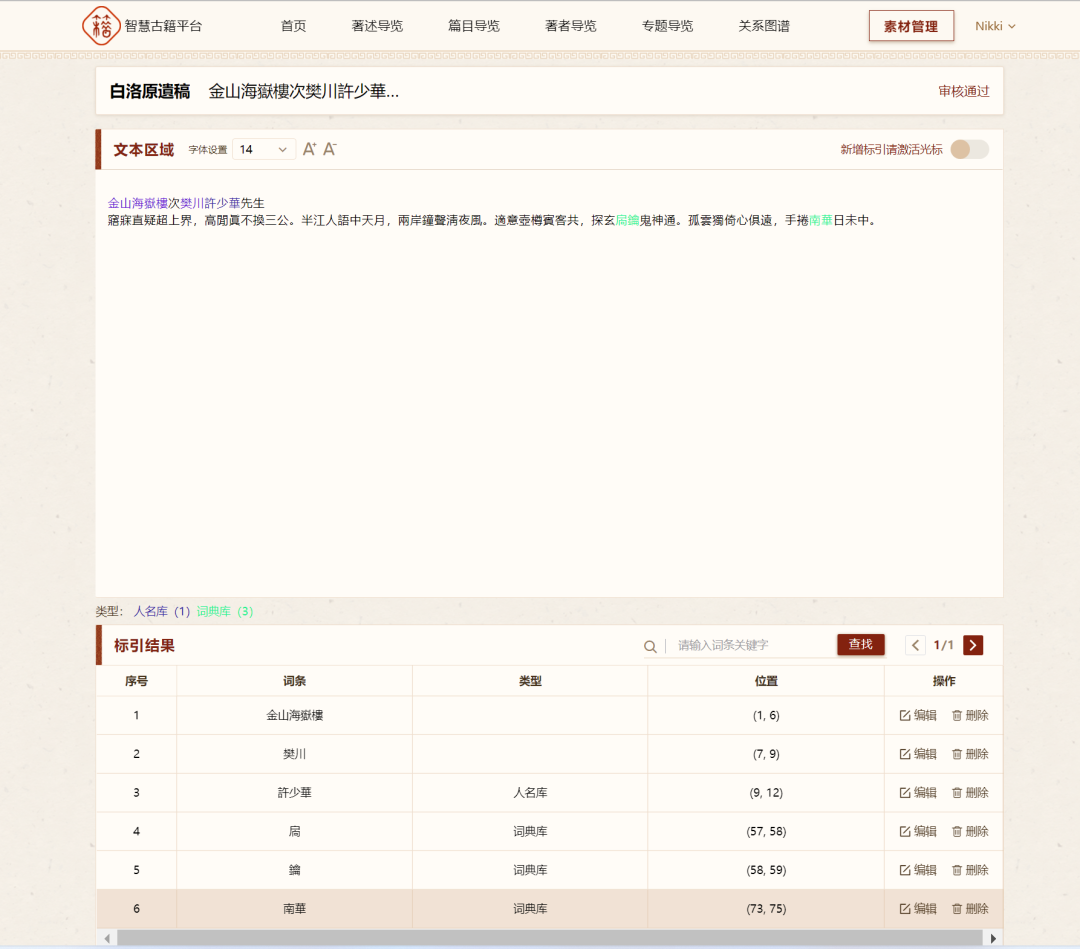Go to previous page arrow
The image size is (1080, 949).
(x=915, y=645)
